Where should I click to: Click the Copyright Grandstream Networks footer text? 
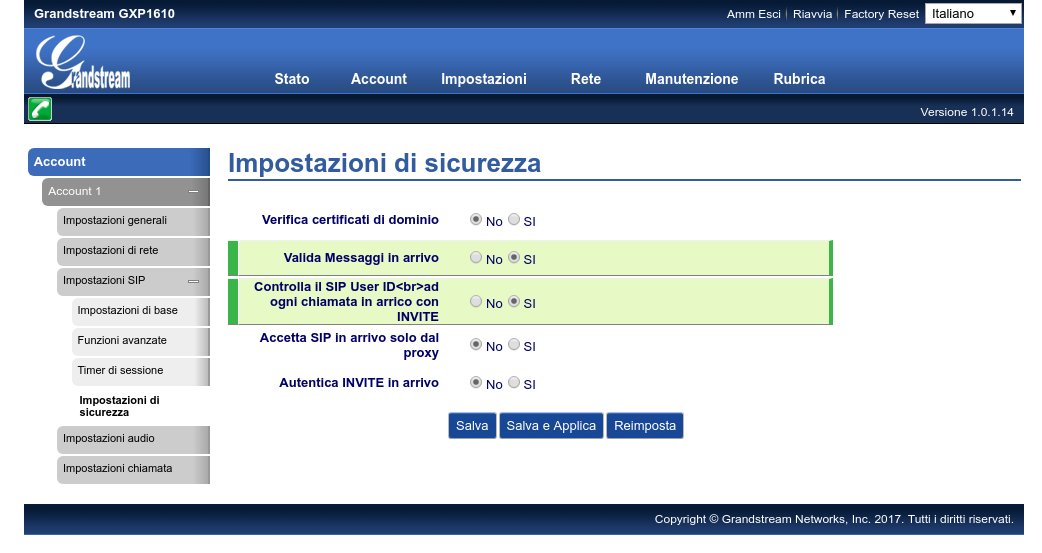click(834, 519)
